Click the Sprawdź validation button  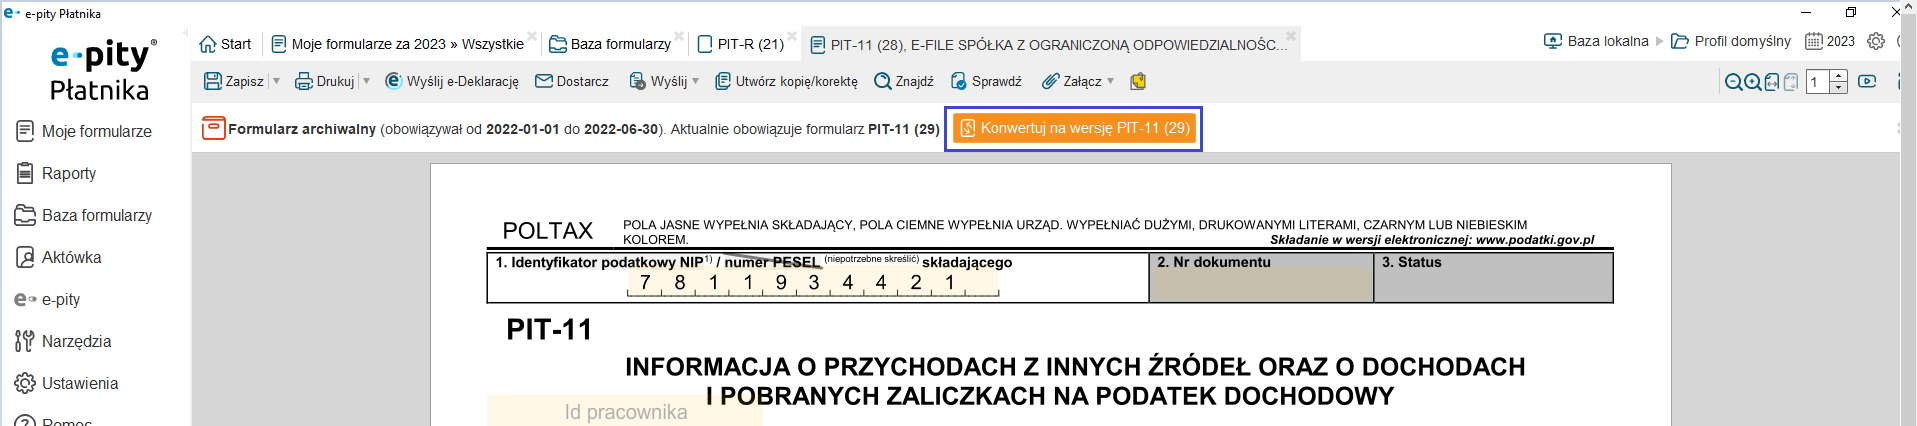tap(986, 81)
